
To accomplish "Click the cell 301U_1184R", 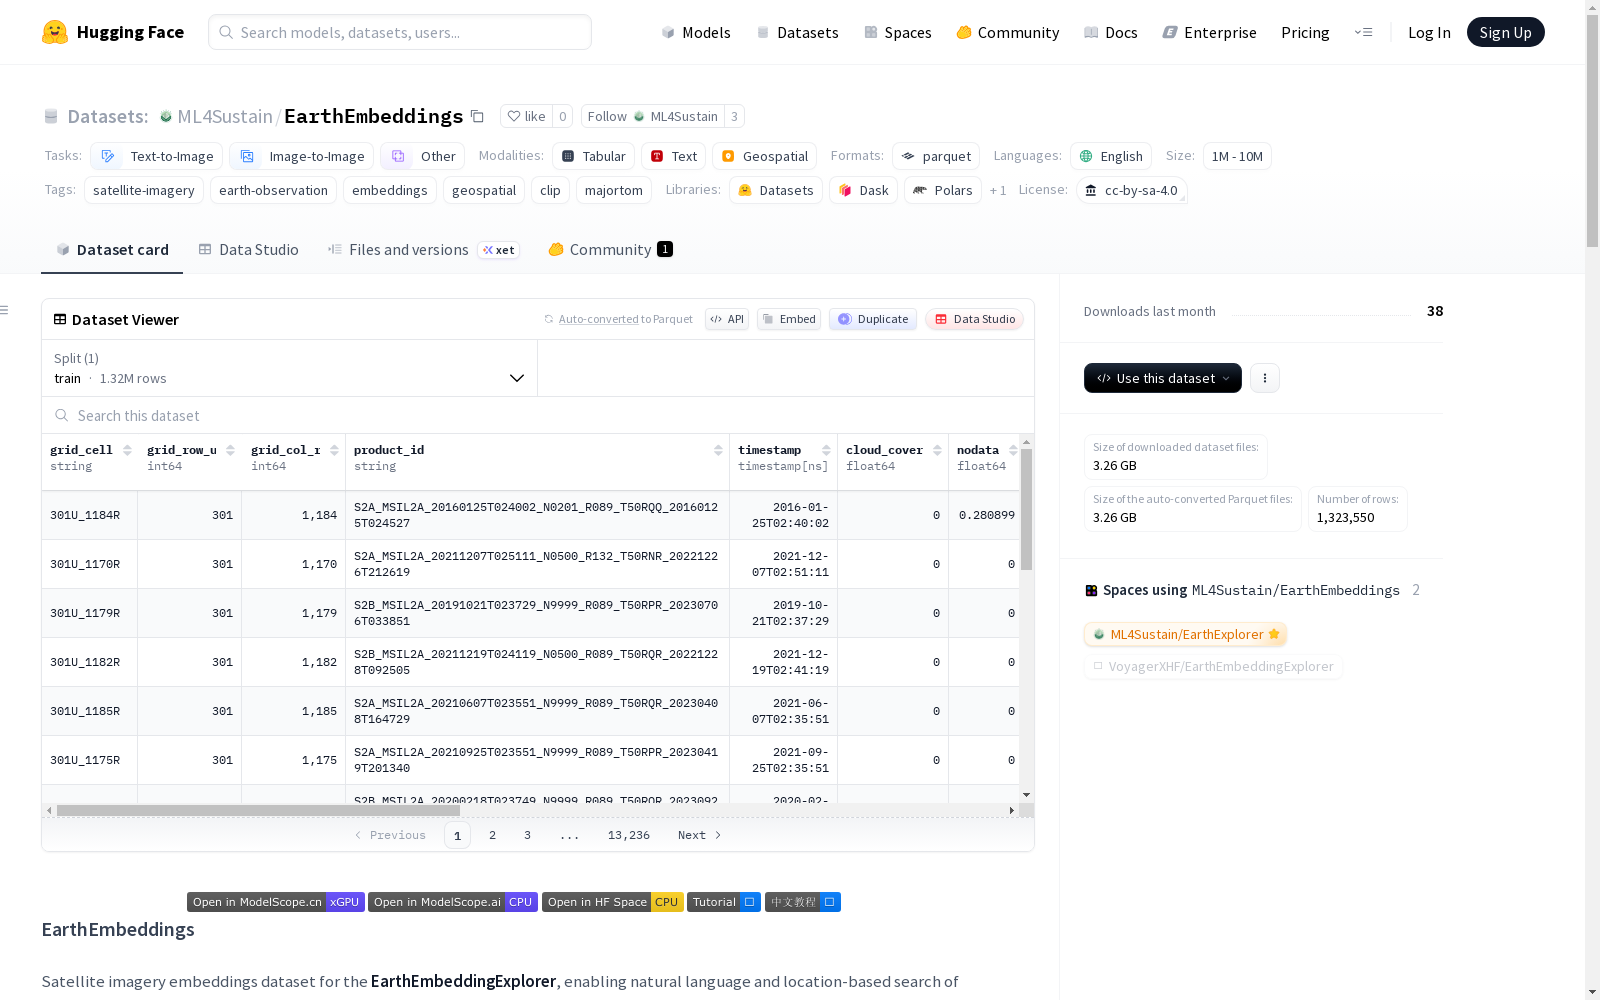I will 89,515.
